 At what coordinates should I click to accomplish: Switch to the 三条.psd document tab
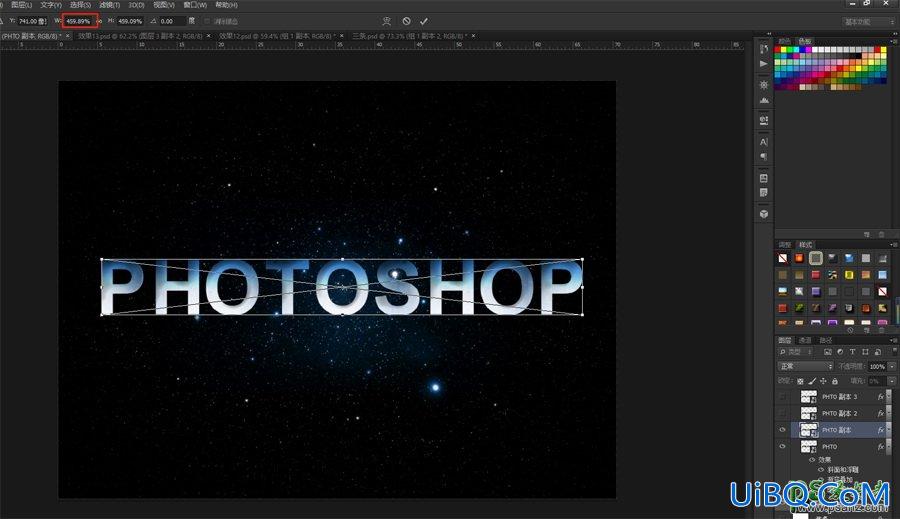click(409, 36)
